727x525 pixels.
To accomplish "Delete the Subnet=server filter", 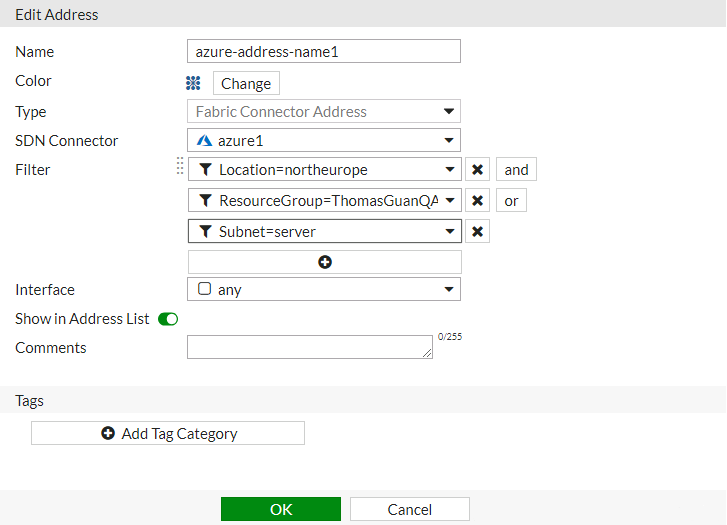I will tap(478, 232).
